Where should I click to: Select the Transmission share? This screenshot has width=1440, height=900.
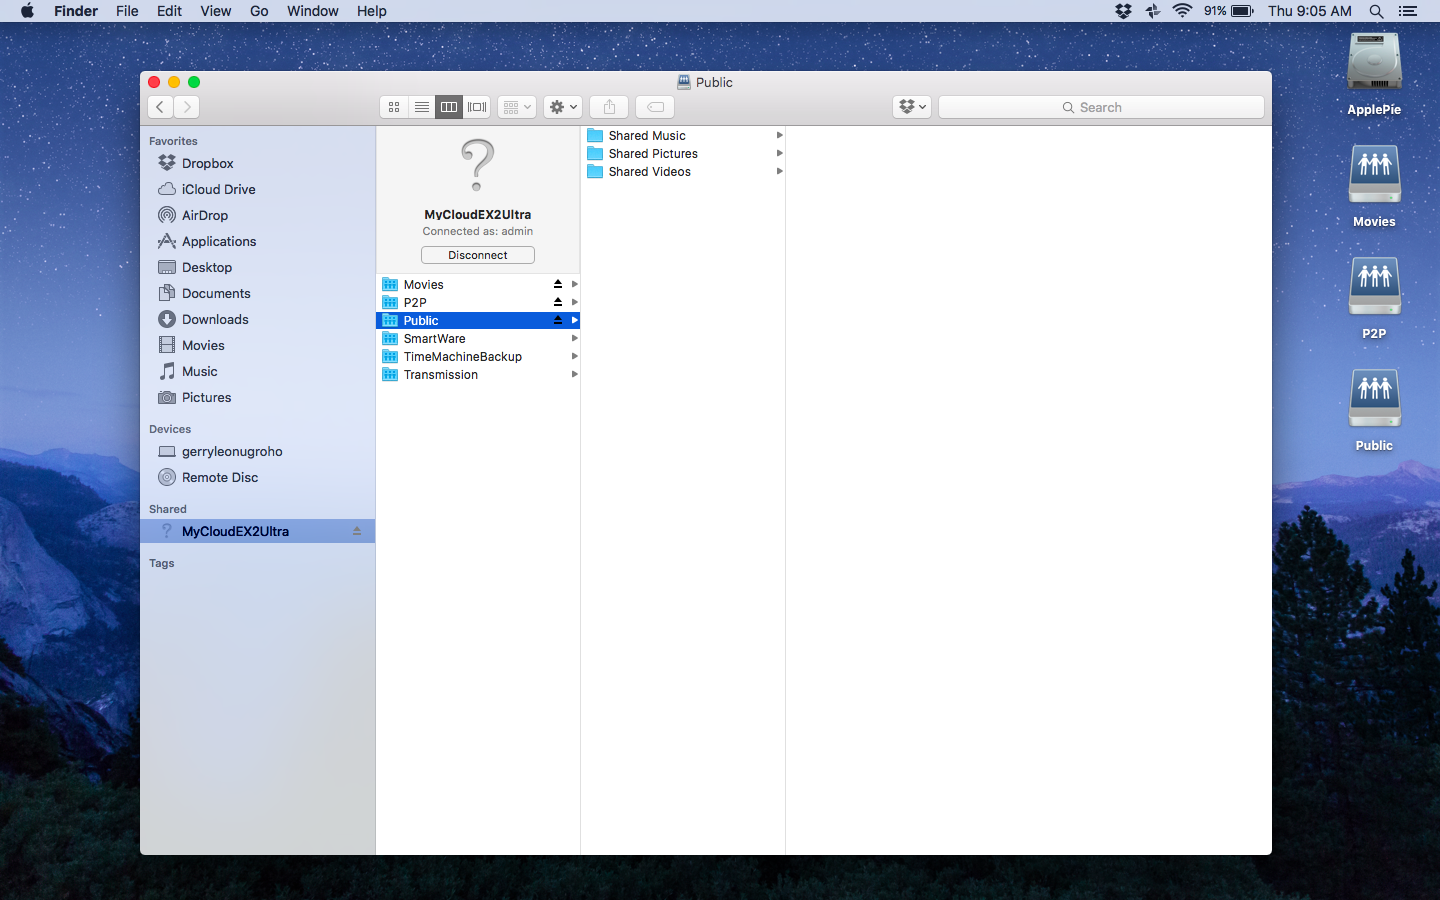[478, 374]
